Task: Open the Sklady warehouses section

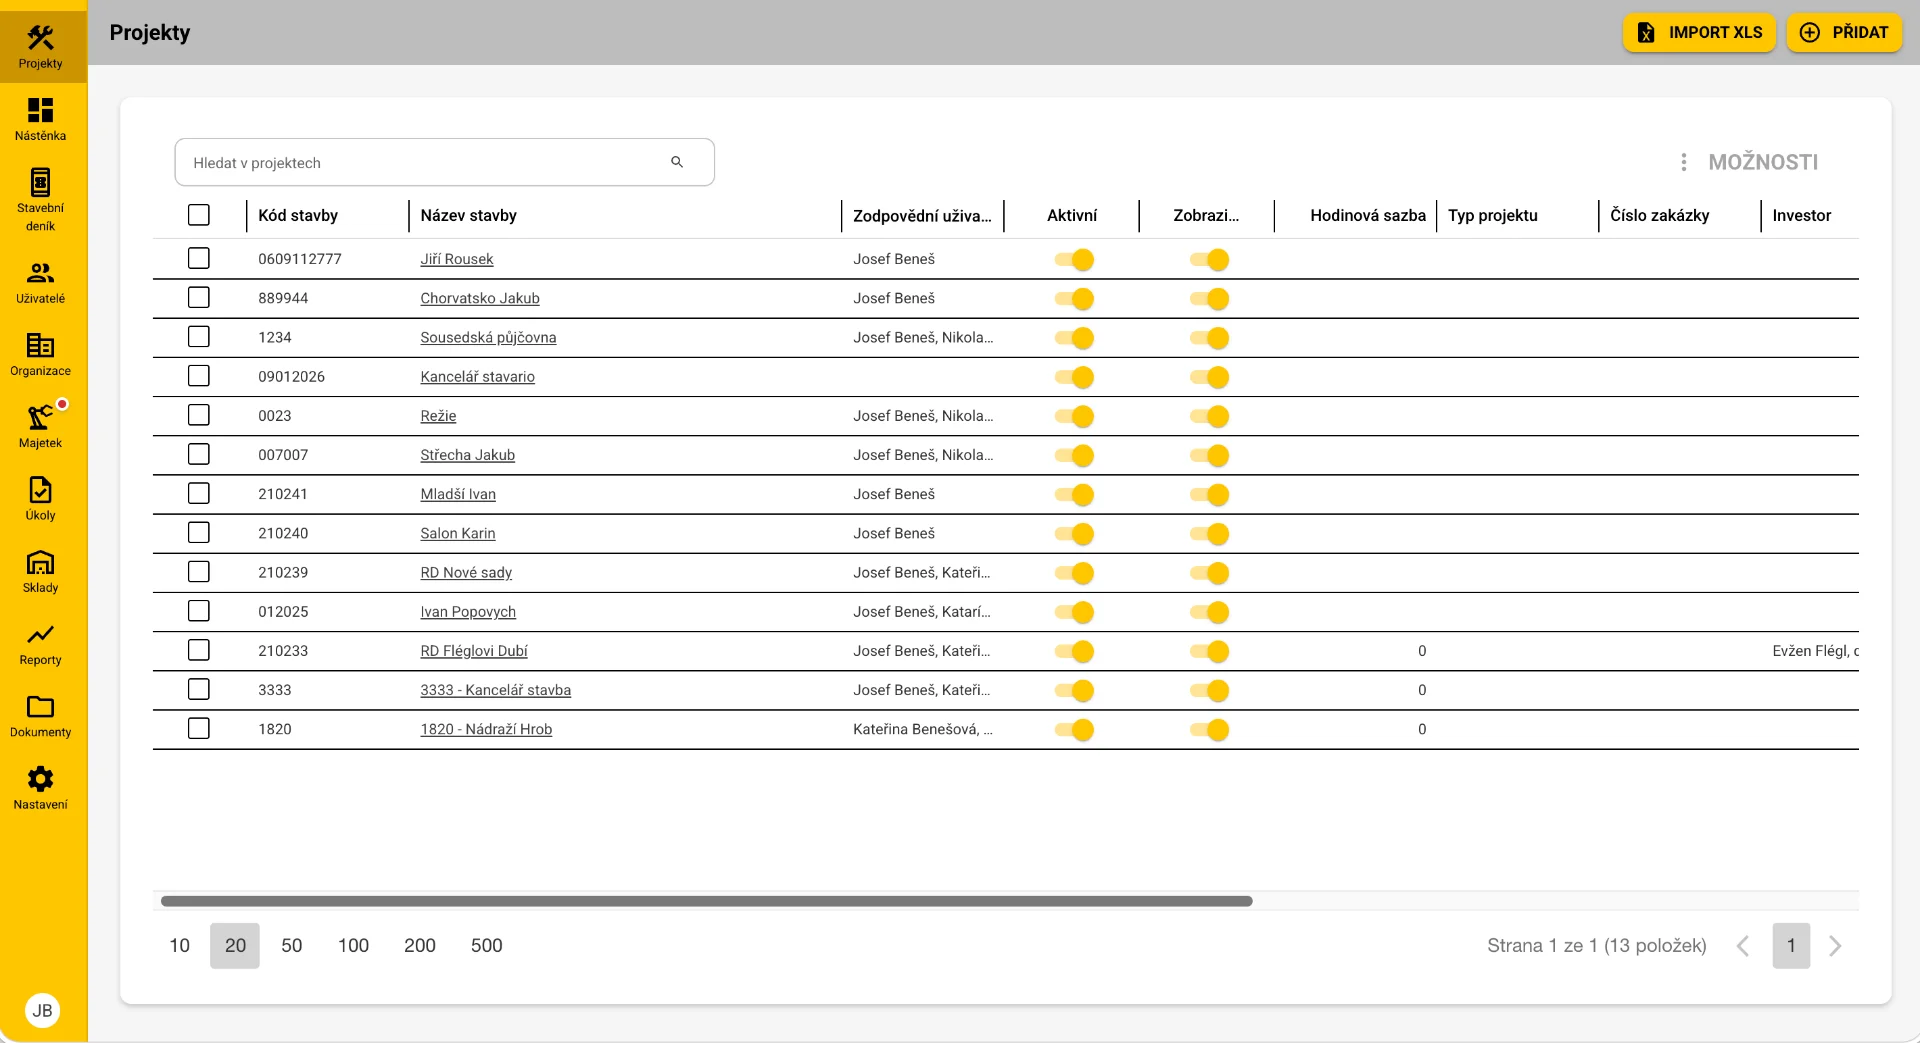Action: [x=41, y=572]
